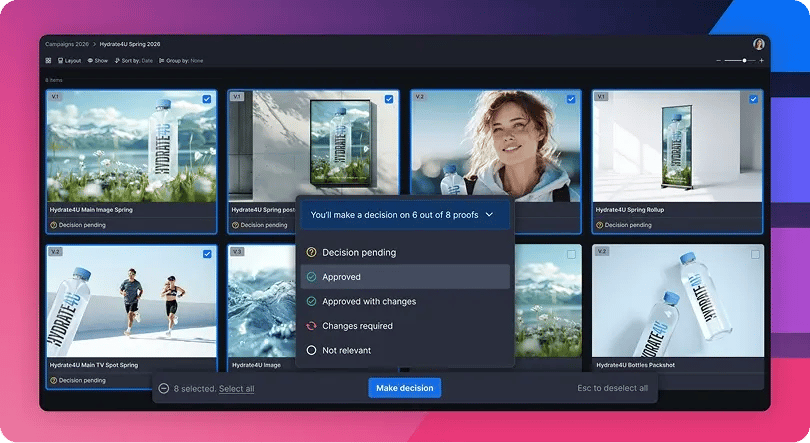Click the minus icon to shrink thumbnails
Screen dimensions: 810x443
(718, 60)
